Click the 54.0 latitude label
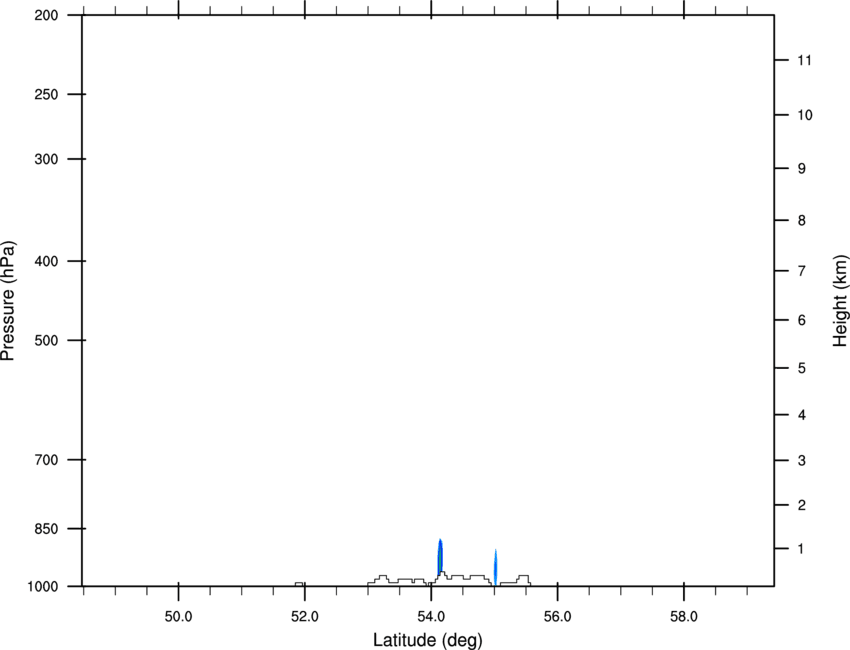850x650 pixels. coord(431,616)
